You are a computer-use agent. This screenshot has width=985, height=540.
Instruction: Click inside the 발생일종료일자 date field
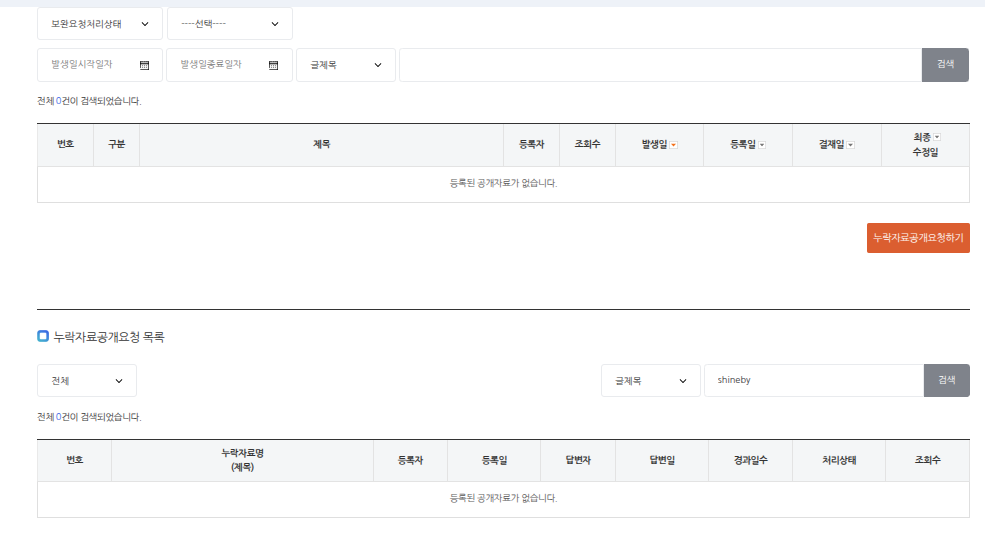point(218,65)
